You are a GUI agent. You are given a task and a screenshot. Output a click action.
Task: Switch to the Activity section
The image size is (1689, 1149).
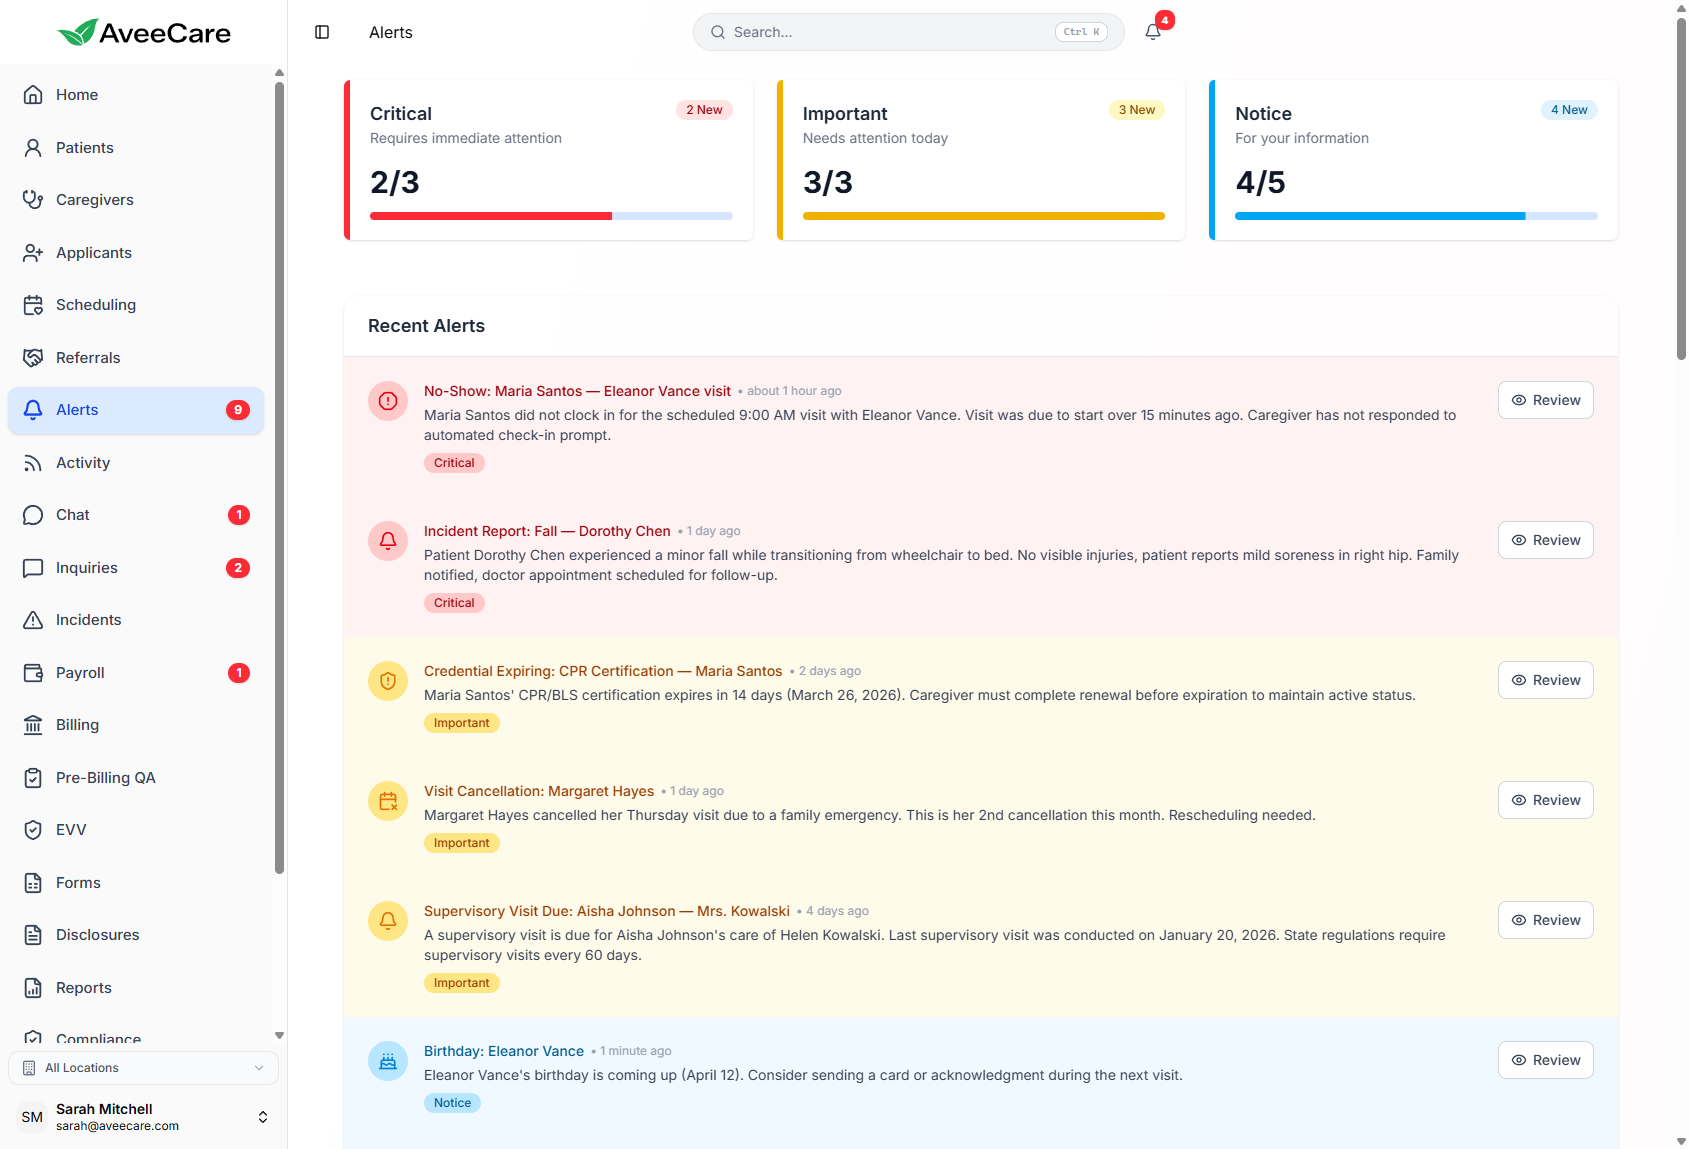click(x=82, y=462)
